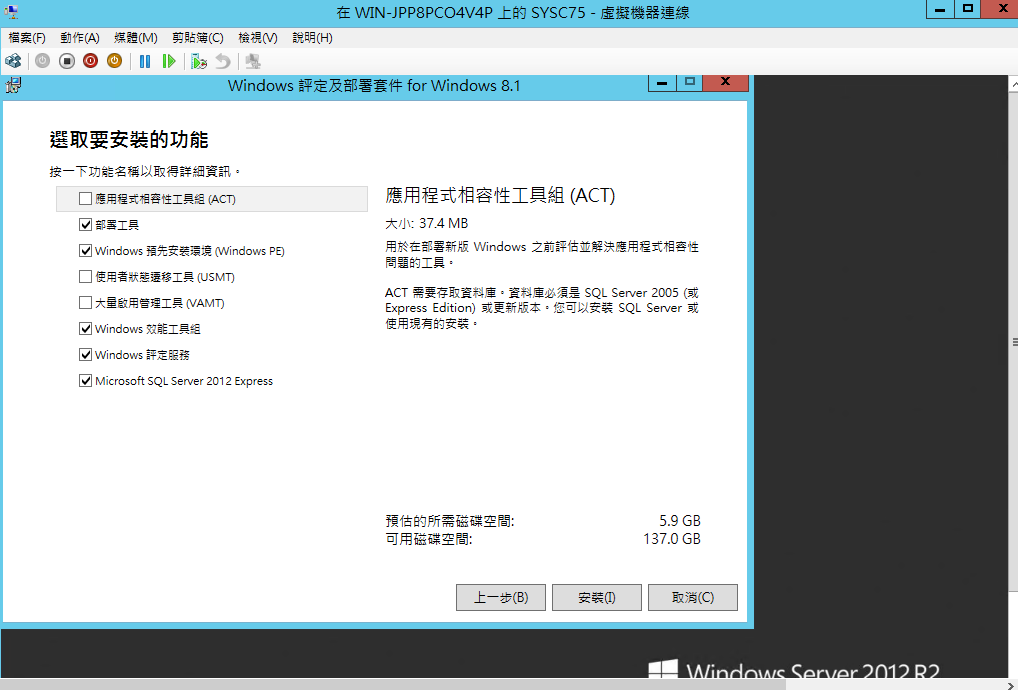Minimize the Windows ADK setup dialog
Viewport: 1018px width, 690px height.
click(662, 82)
